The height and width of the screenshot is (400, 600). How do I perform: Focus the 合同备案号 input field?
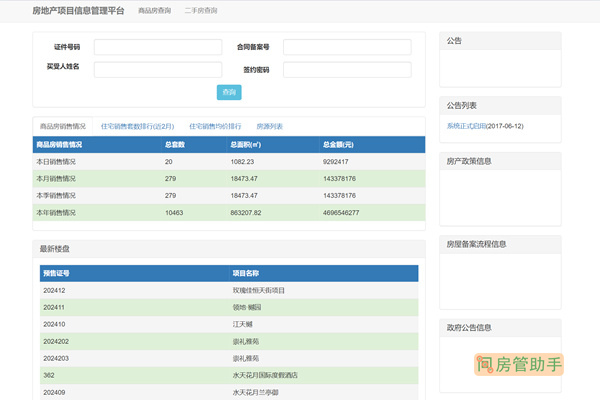coord(347,47)
